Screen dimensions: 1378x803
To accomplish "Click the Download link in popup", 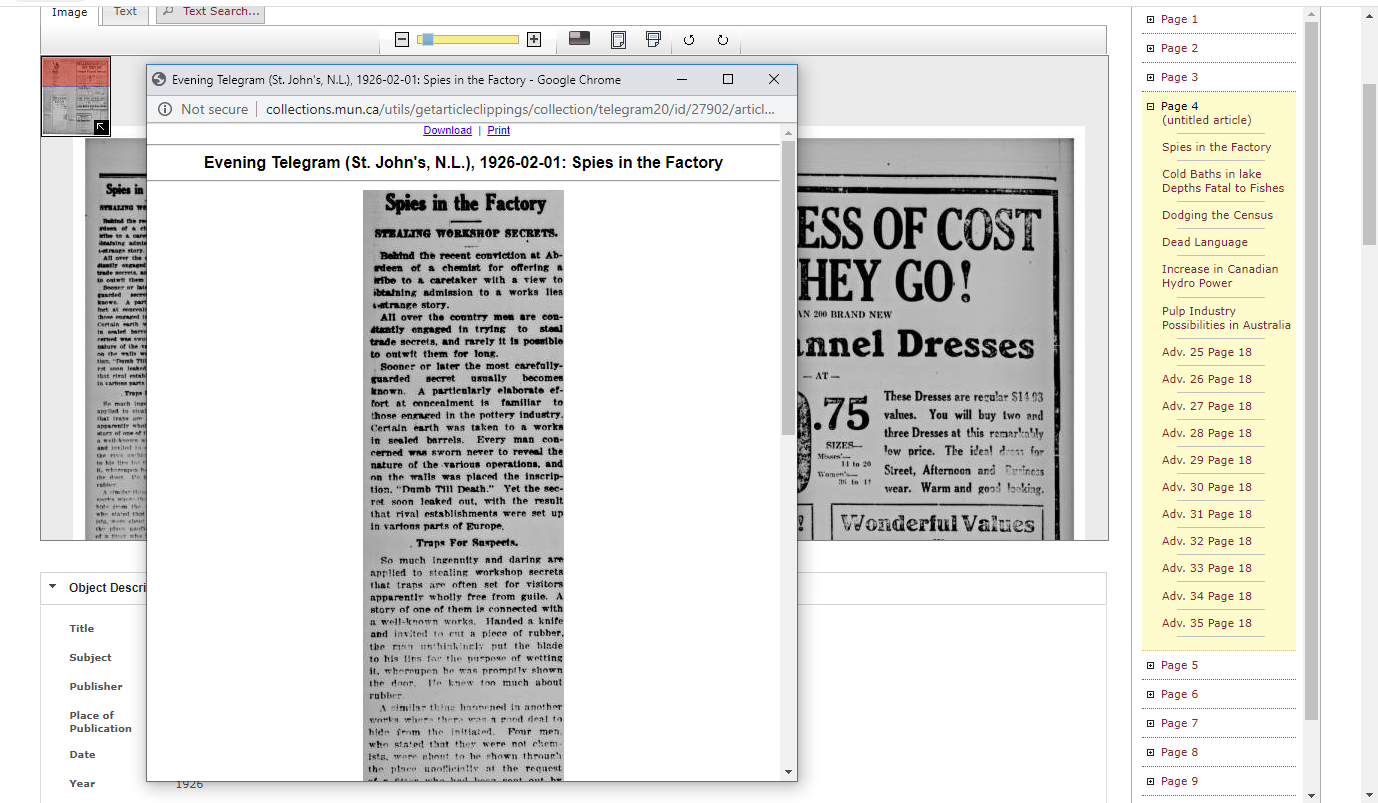I will click(447, 130).
